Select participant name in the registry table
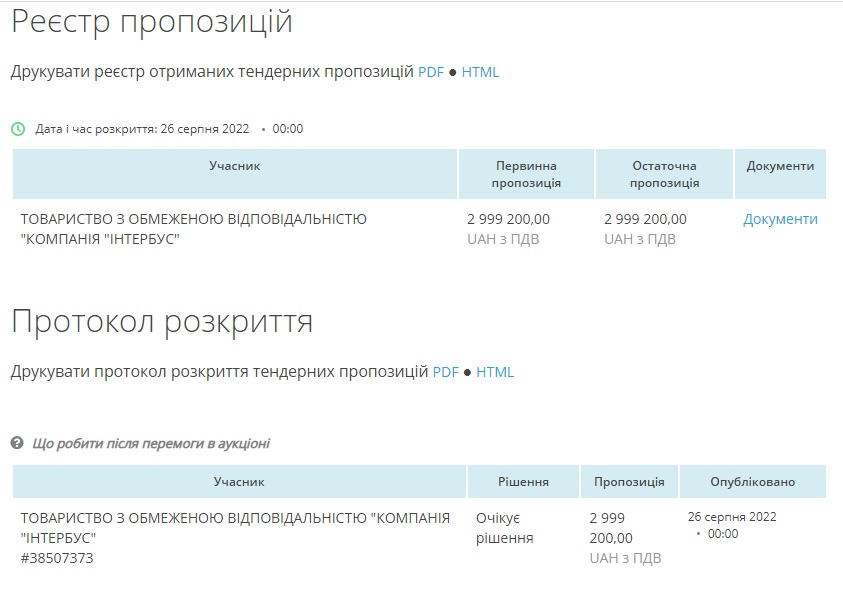 pos(194,229)
